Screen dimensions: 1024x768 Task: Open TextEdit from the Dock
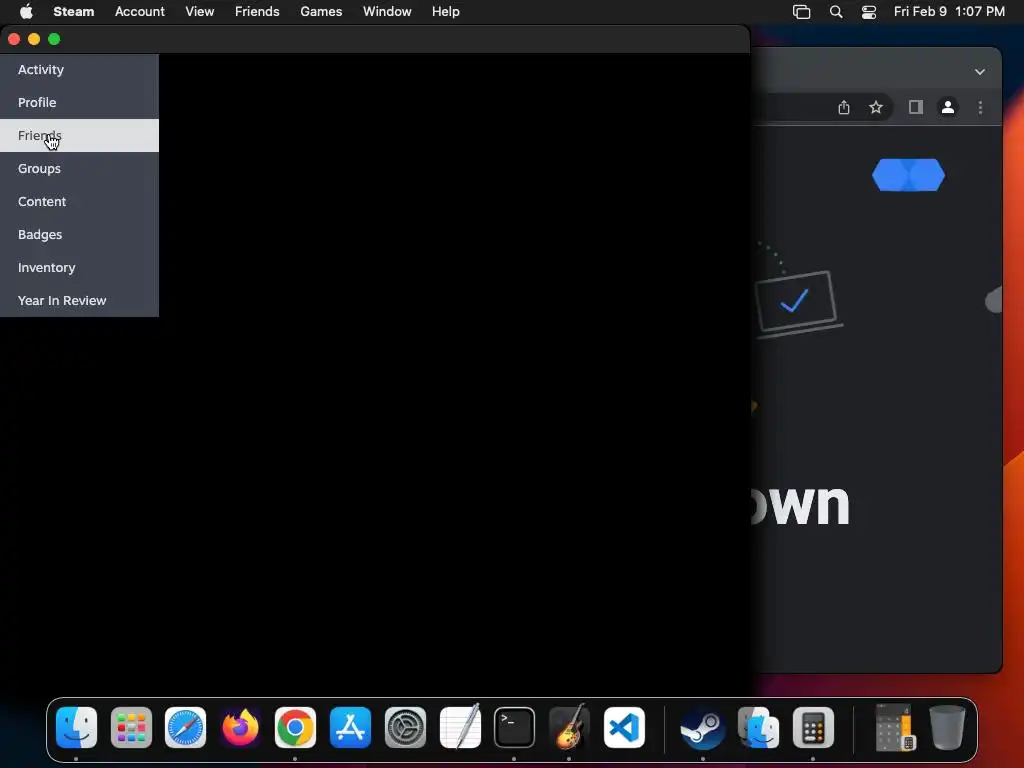click(x=460, y=726)
